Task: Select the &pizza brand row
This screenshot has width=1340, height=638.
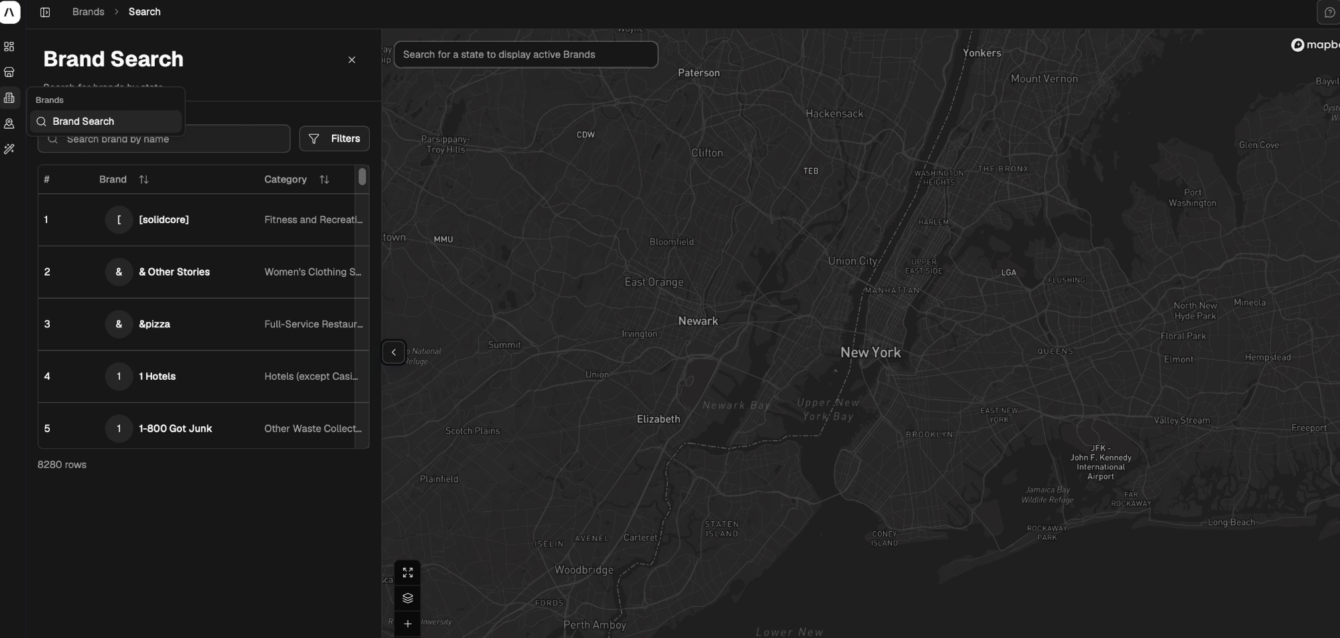Action: pos(203,324)
